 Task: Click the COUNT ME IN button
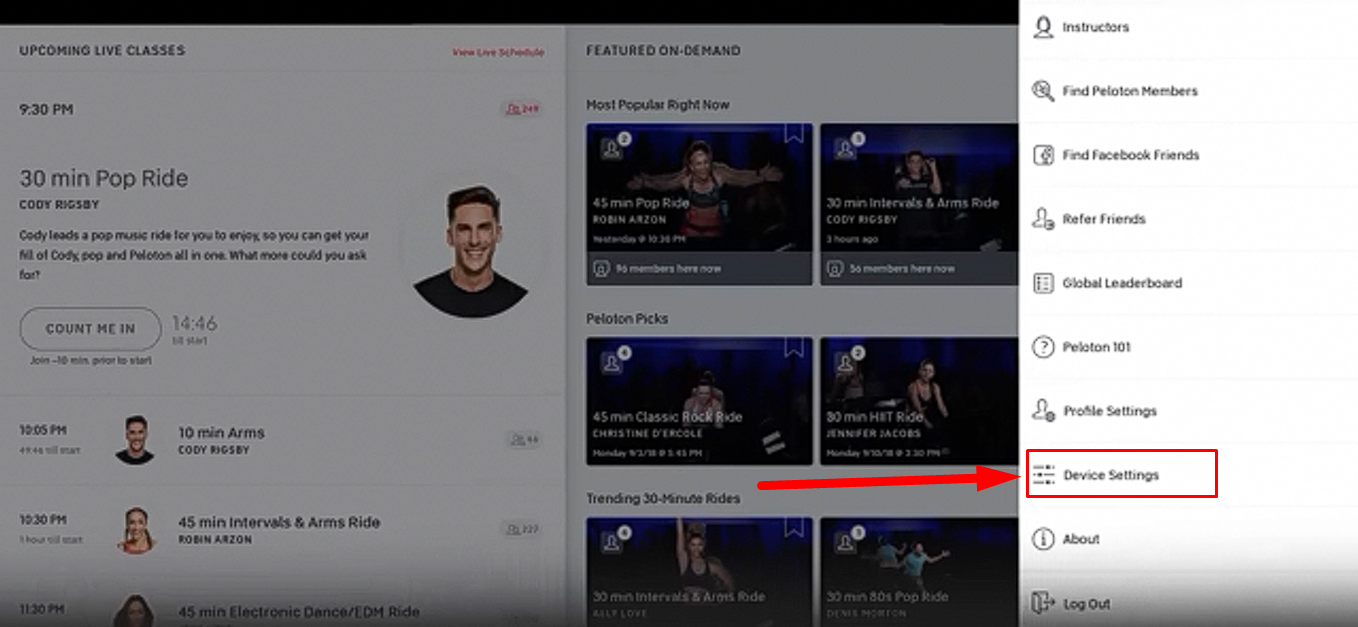pyautogui.click(x=90, y=328)
